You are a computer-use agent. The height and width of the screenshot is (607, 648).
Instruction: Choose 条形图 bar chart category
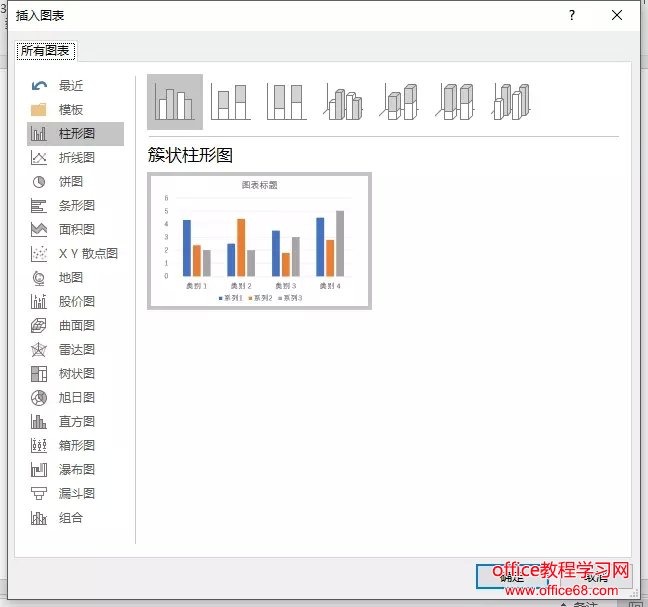(76, 206)
